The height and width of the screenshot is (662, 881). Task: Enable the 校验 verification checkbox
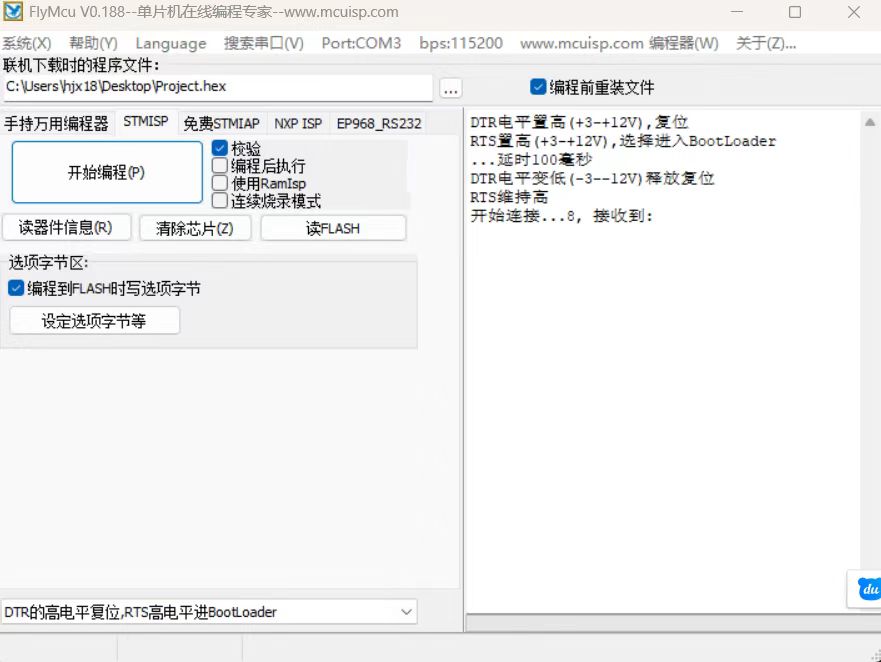coord(220,147)
